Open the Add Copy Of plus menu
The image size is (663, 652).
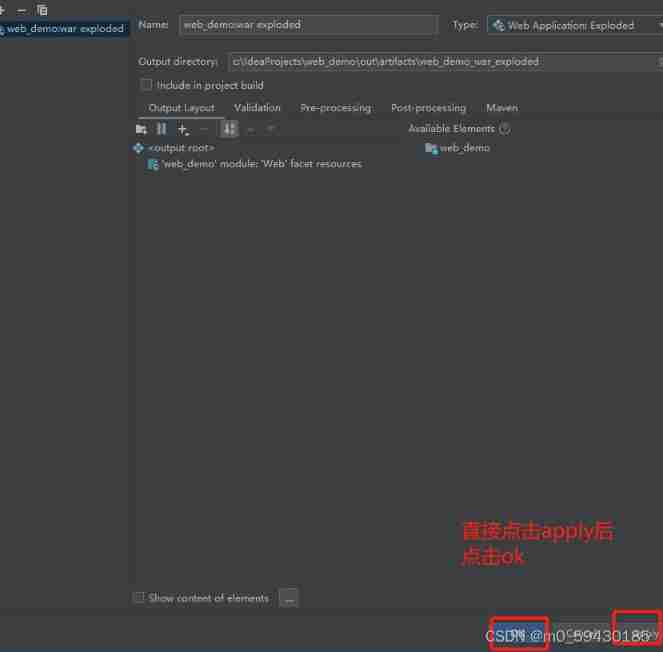[183, 129]
